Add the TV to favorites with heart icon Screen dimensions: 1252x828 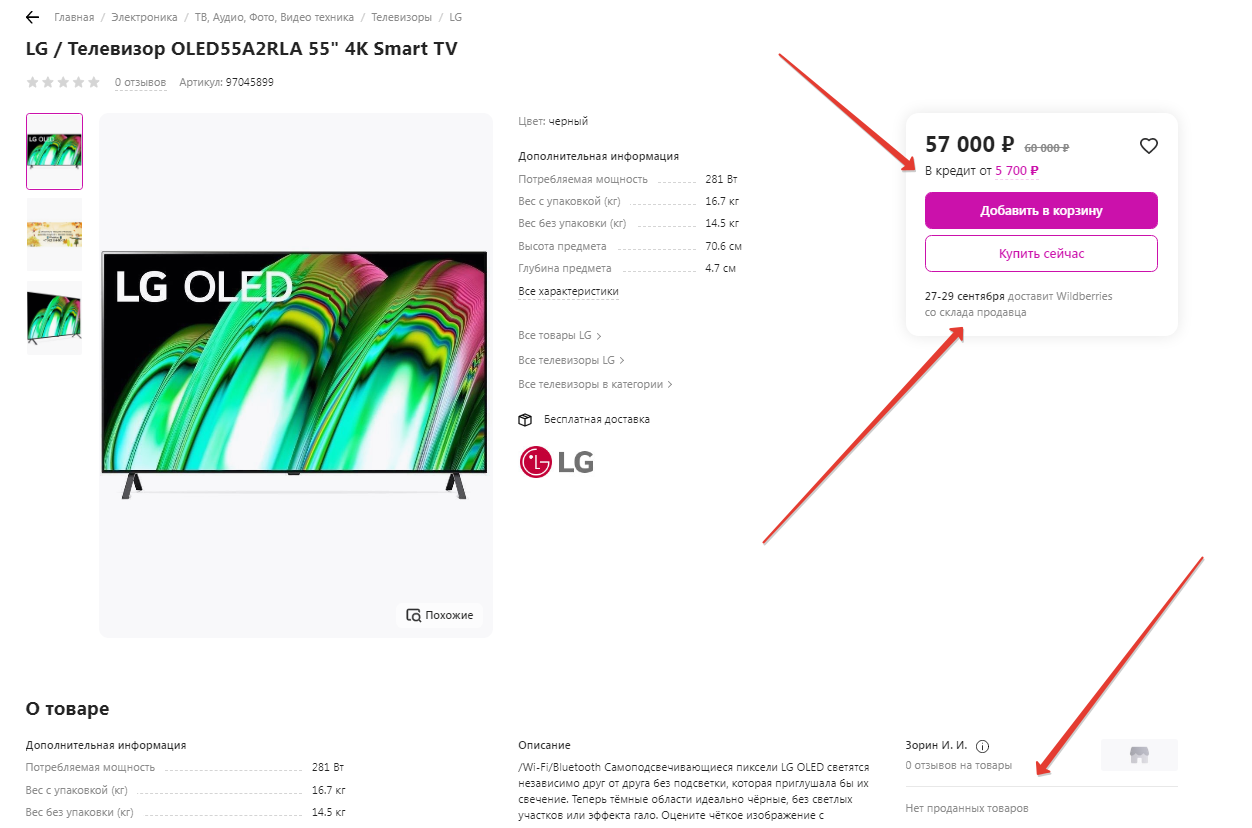(x=1149, y=146)
